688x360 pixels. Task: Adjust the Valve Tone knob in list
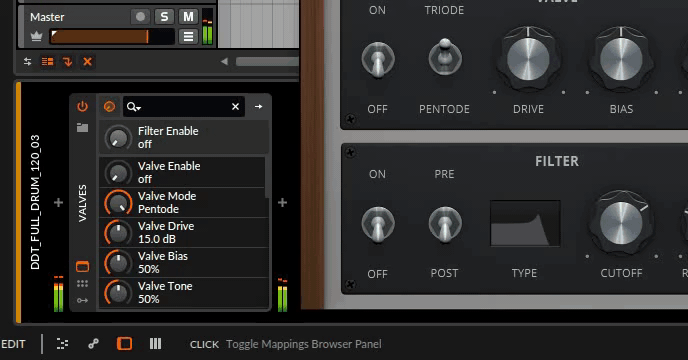click(x=118, y=292)
